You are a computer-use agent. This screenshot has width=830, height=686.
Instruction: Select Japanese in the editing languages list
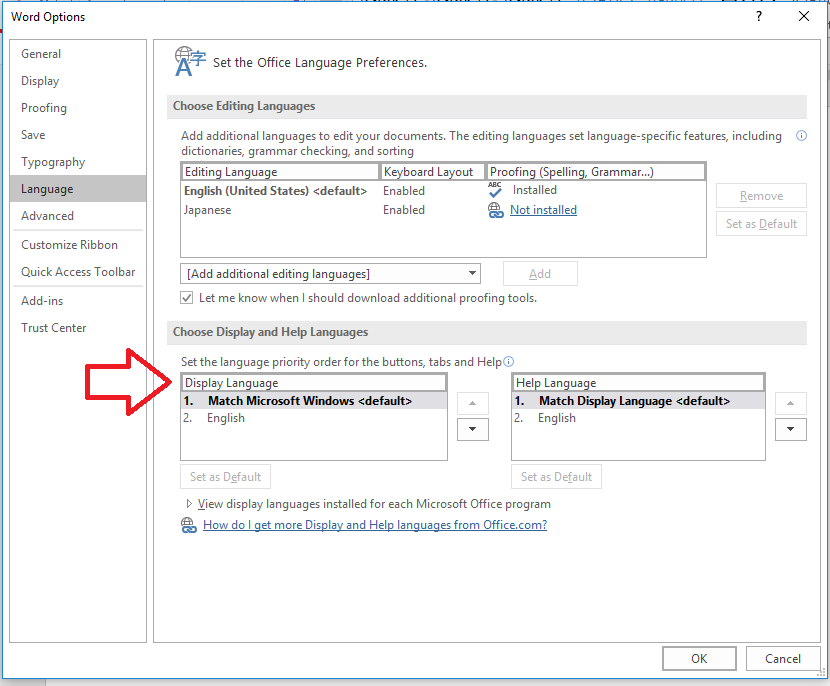(x=211, y=209)
